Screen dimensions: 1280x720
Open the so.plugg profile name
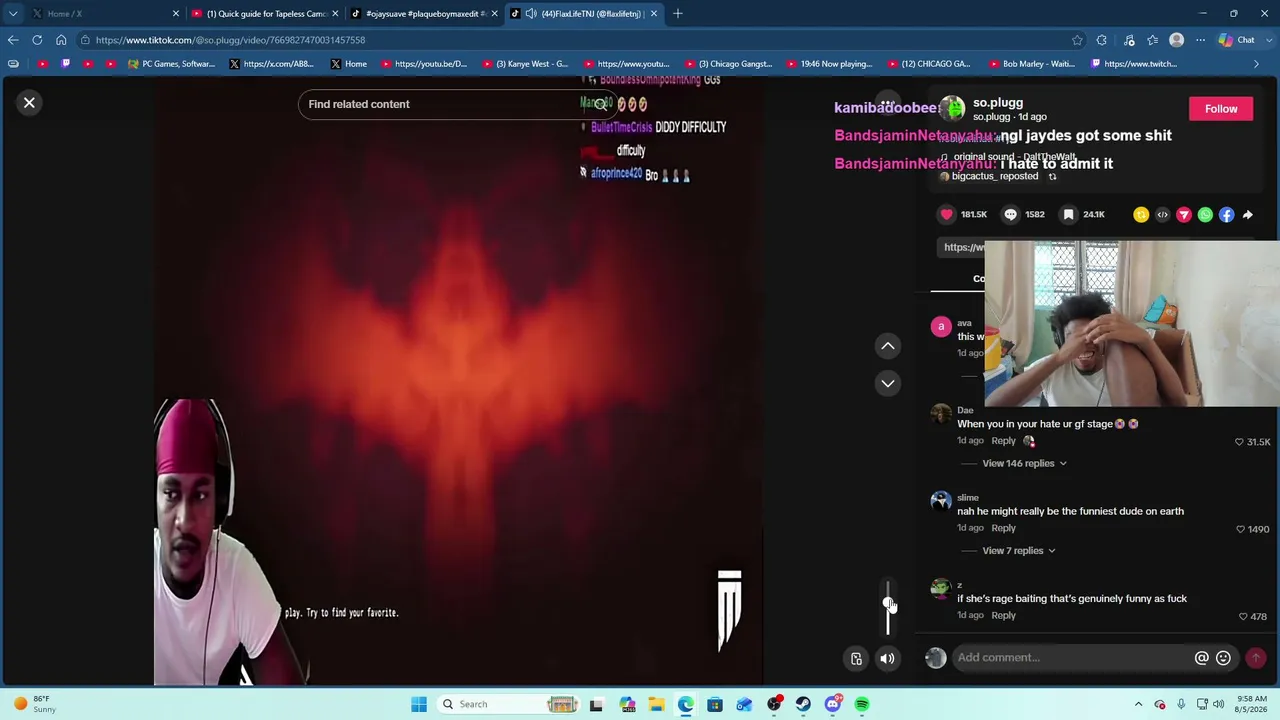click(x=998, y=102)
